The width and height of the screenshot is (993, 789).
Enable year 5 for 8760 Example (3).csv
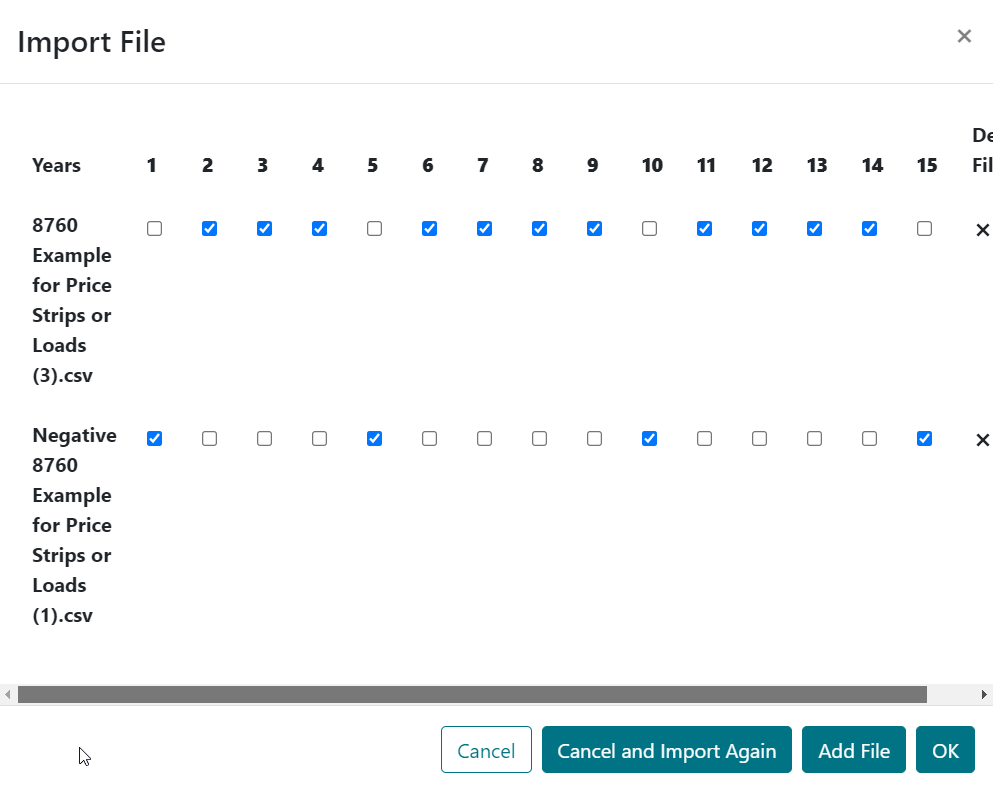click(x=374, y=228)
